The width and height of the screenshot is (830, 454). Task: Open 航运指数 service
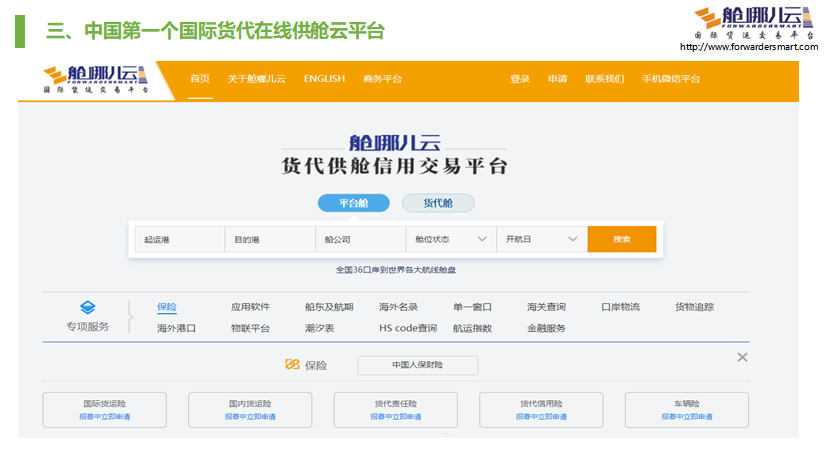pyautogui.click(x=473, y=328)
